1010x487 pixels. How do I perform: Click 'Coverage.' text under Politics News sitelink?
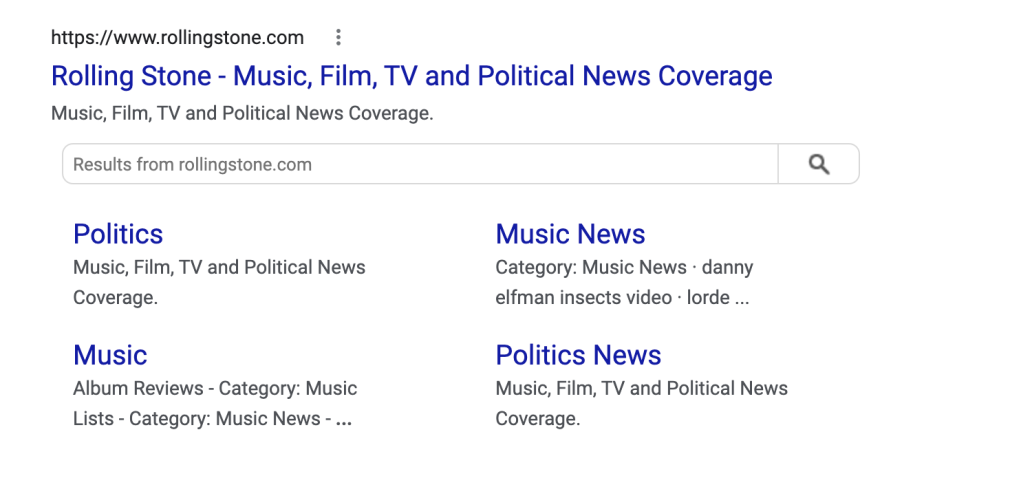pos(537,419)
